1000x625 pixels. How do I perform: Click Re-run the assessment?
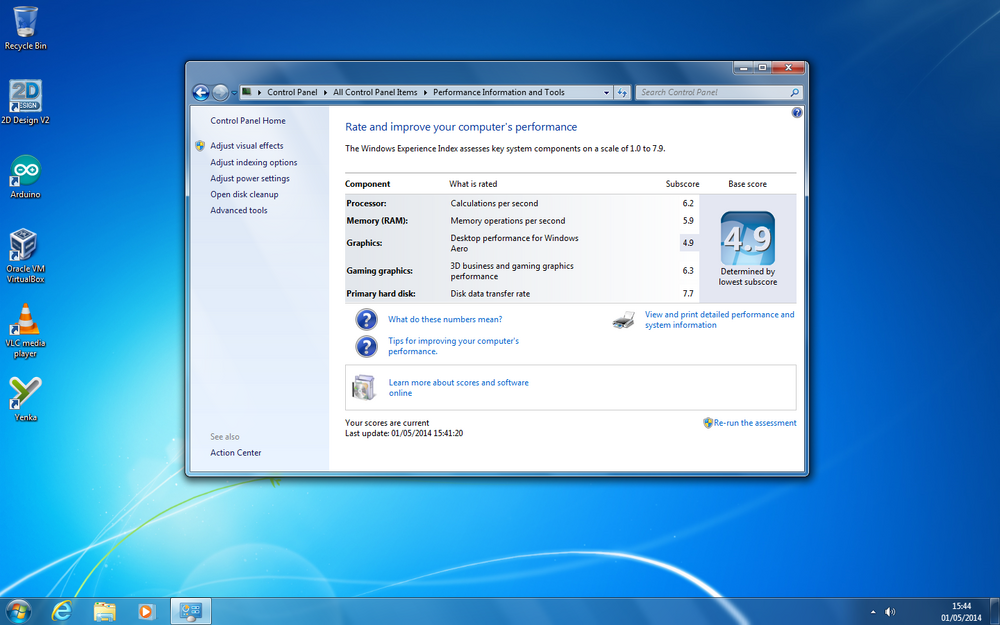755,423
